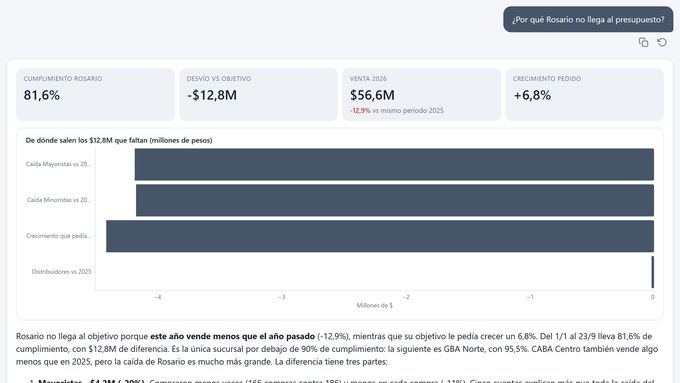Click the thin 'Distribuidores vs 2025' bar

click(x=653, y=272)
